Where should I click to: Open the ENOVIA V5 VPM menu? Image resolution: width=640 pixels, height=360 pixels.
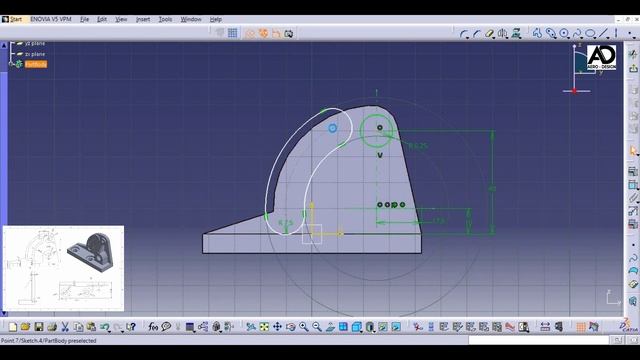click(x=51, y=19)
